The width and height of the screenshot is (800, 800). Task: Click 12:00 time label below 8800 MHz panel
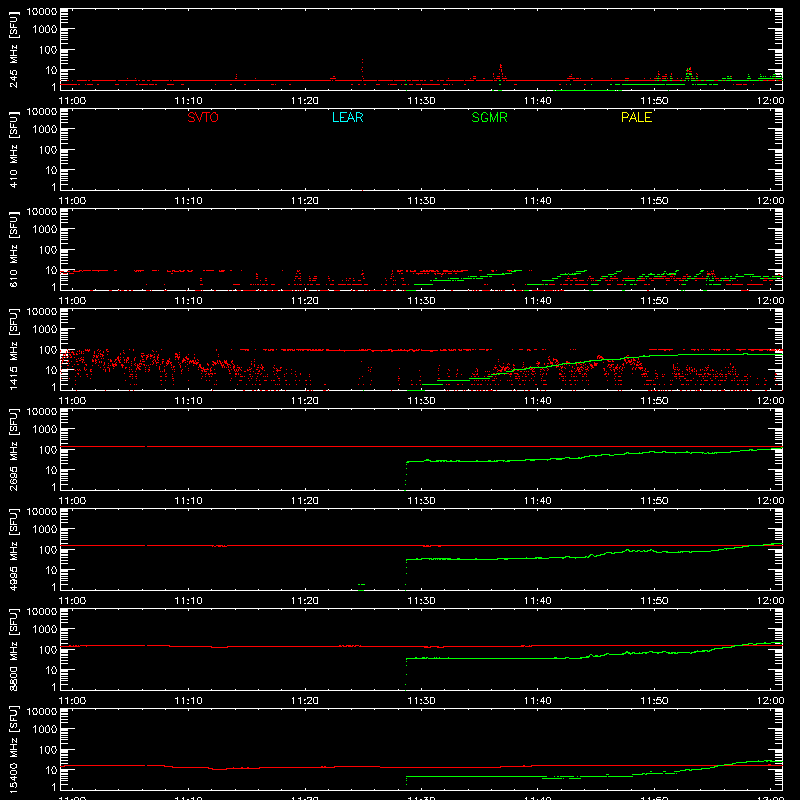coord(770,701)
